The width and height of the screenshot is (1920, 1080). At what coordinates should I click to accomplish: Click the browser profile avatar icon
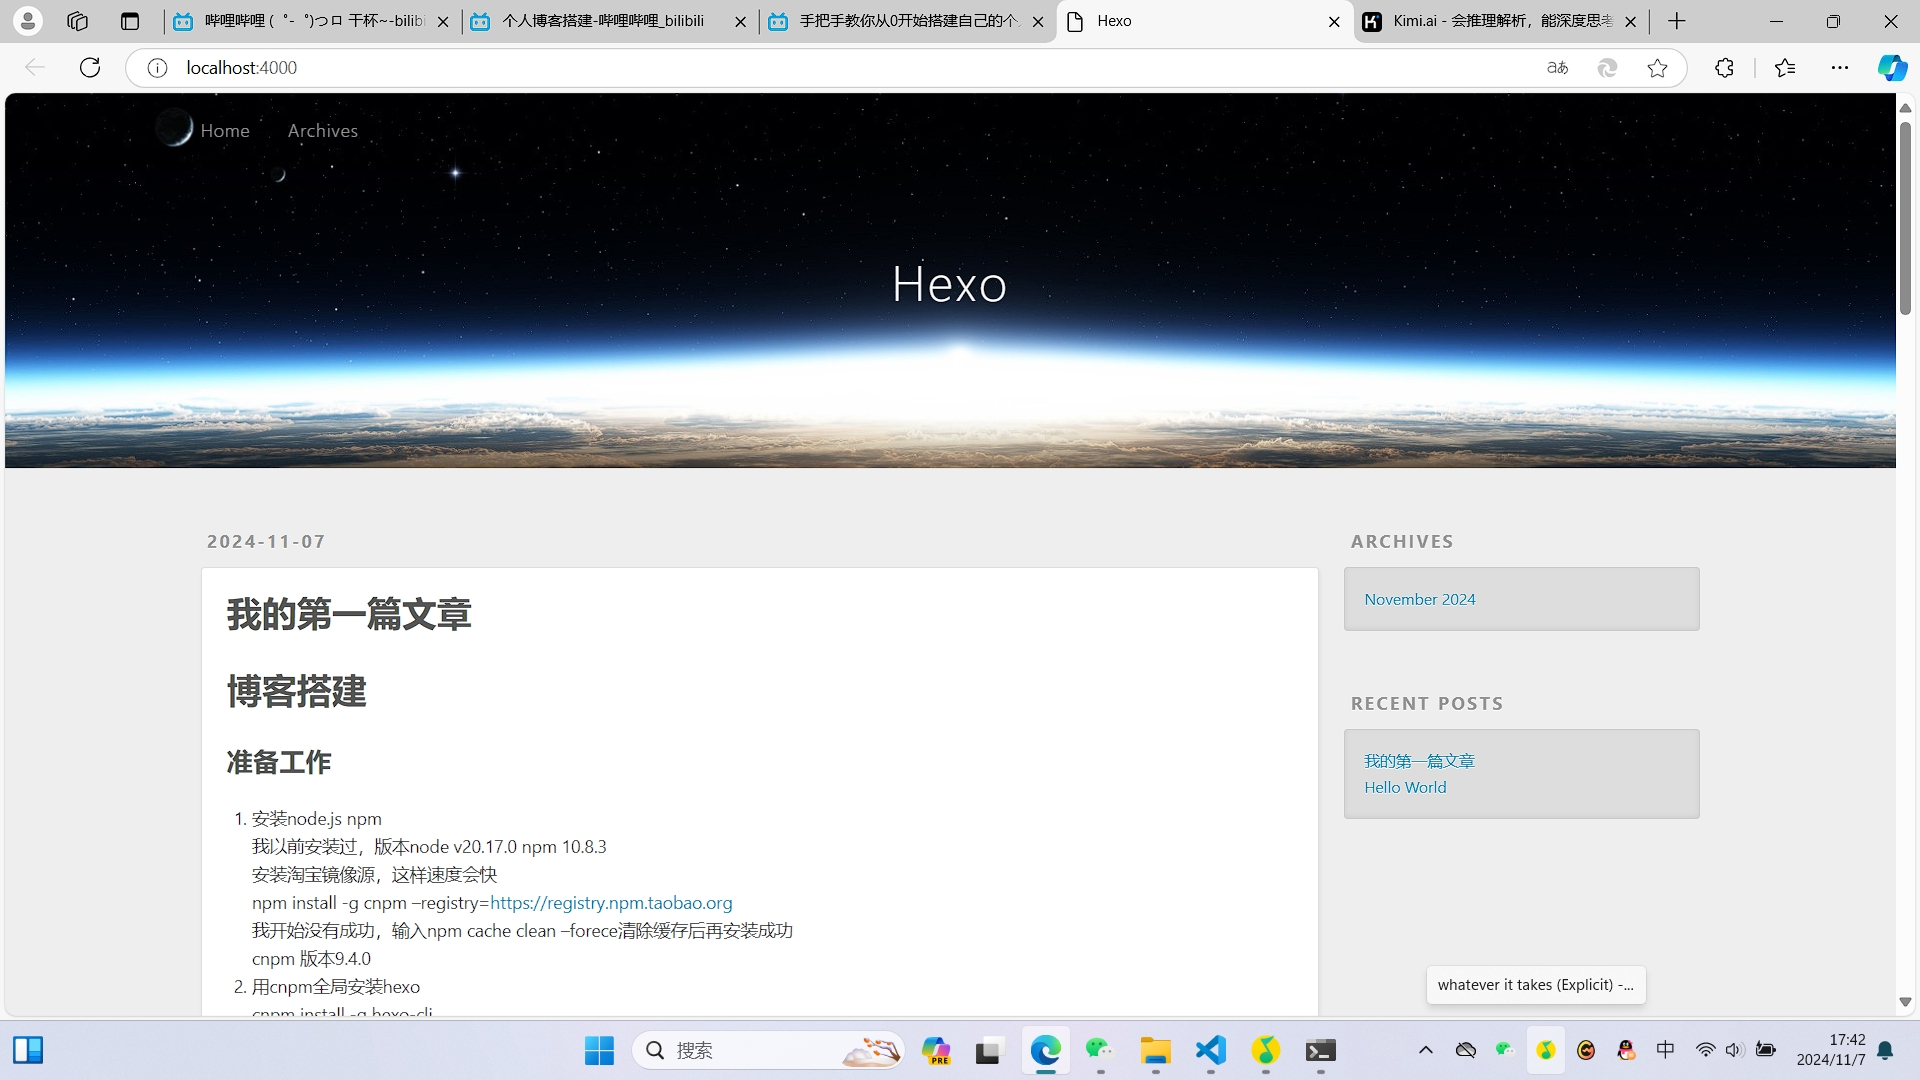(x=28, y=21)
